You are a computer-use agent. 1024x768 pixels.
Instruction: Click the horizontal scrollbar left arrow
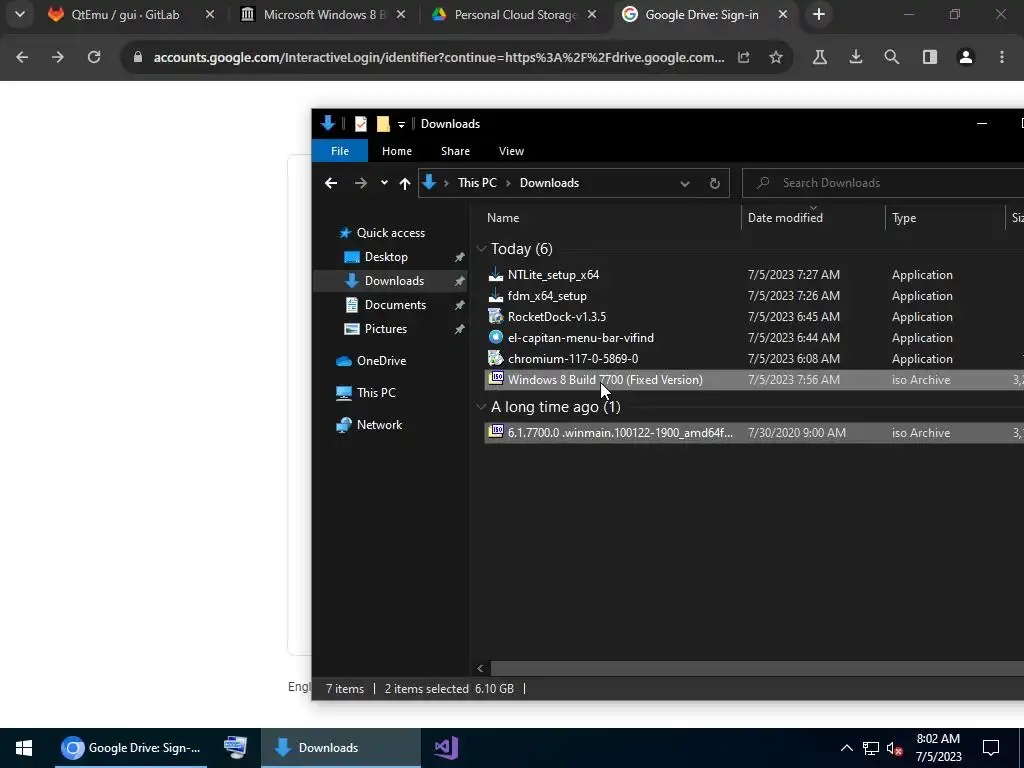point(480,668)
